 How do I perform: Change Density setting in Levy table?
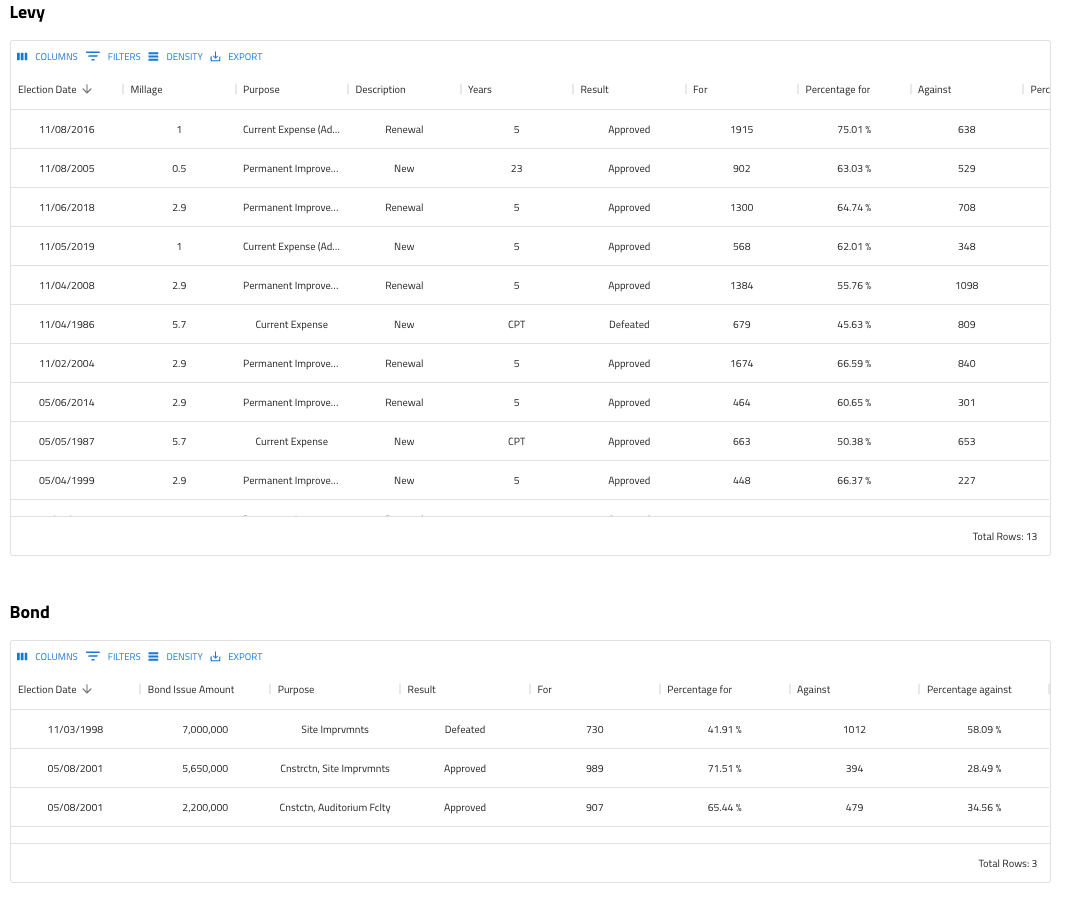click(175, 57)
